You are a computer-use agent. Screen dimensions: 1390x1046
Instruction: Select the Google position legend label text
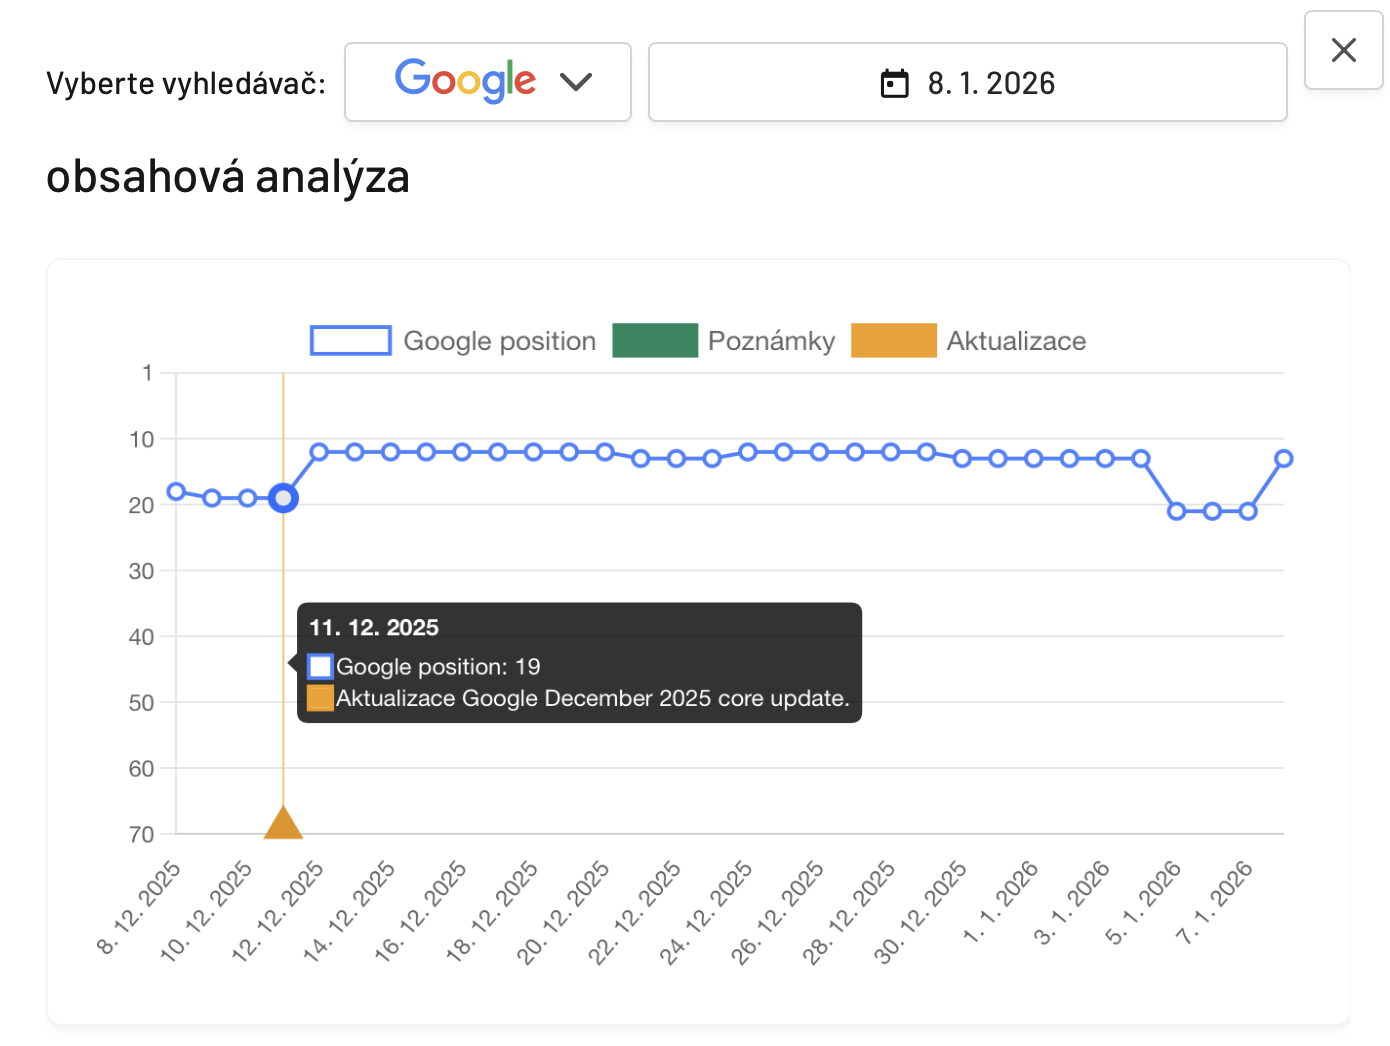pos(498,340)
